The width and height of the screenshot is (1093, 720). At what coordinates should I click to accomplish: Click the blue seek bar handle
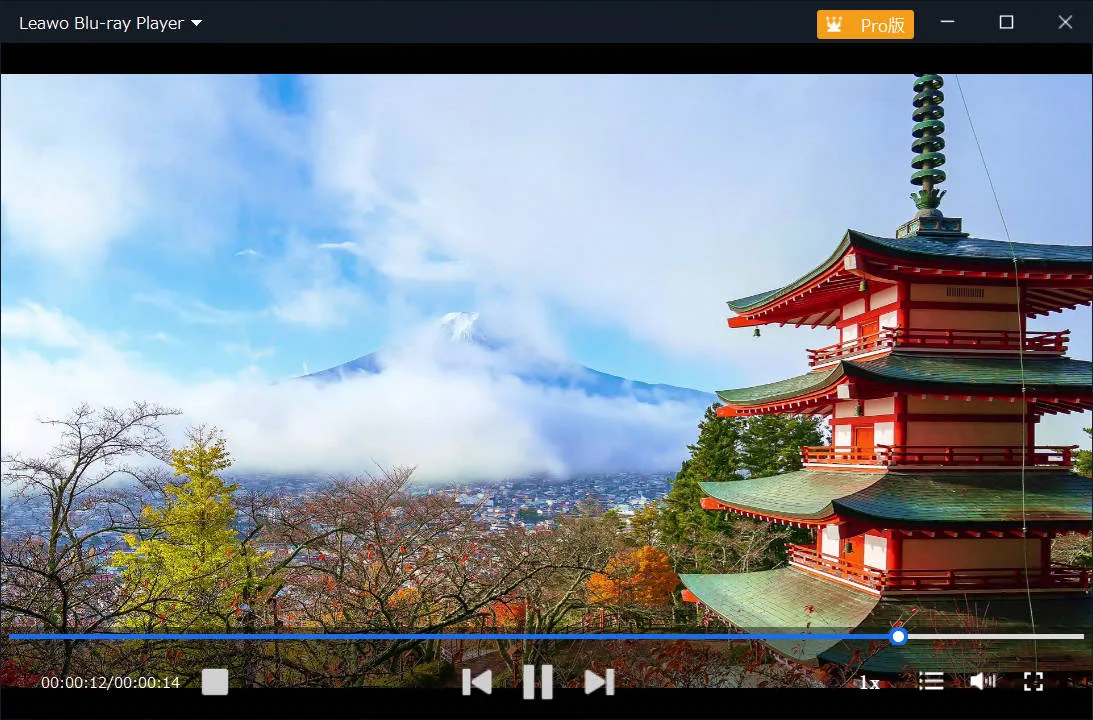tap(897, 637)
